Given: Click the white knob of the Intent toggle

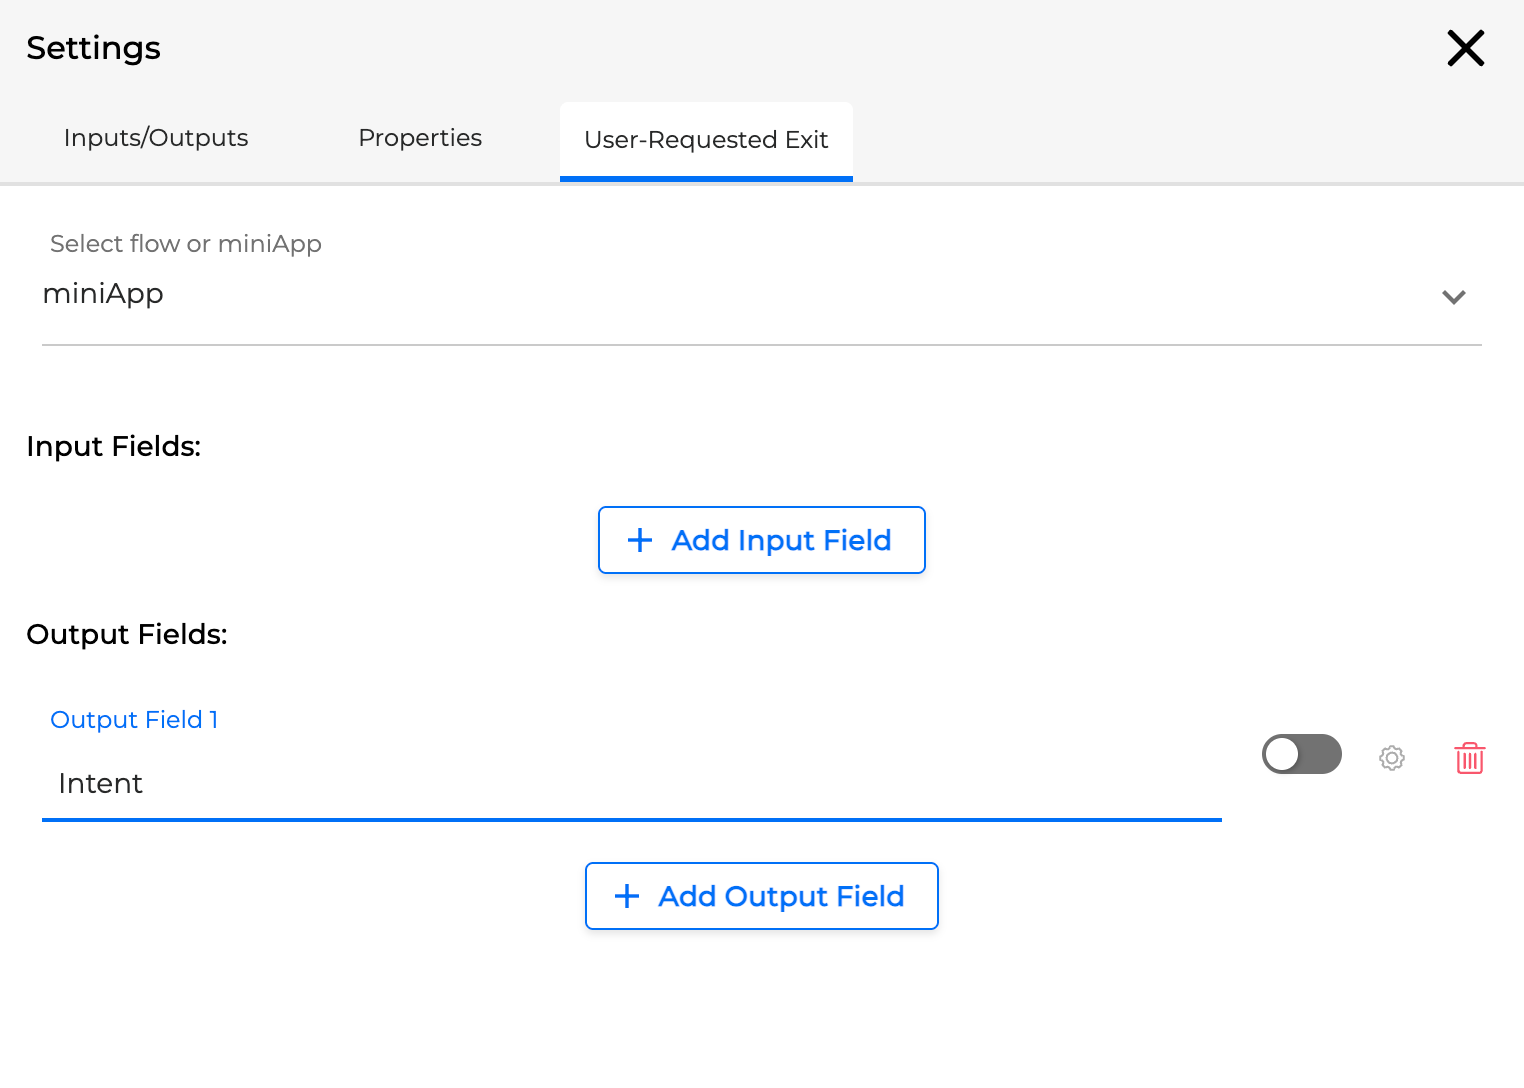Looking at the screenshot, I should coord(1282,754).
